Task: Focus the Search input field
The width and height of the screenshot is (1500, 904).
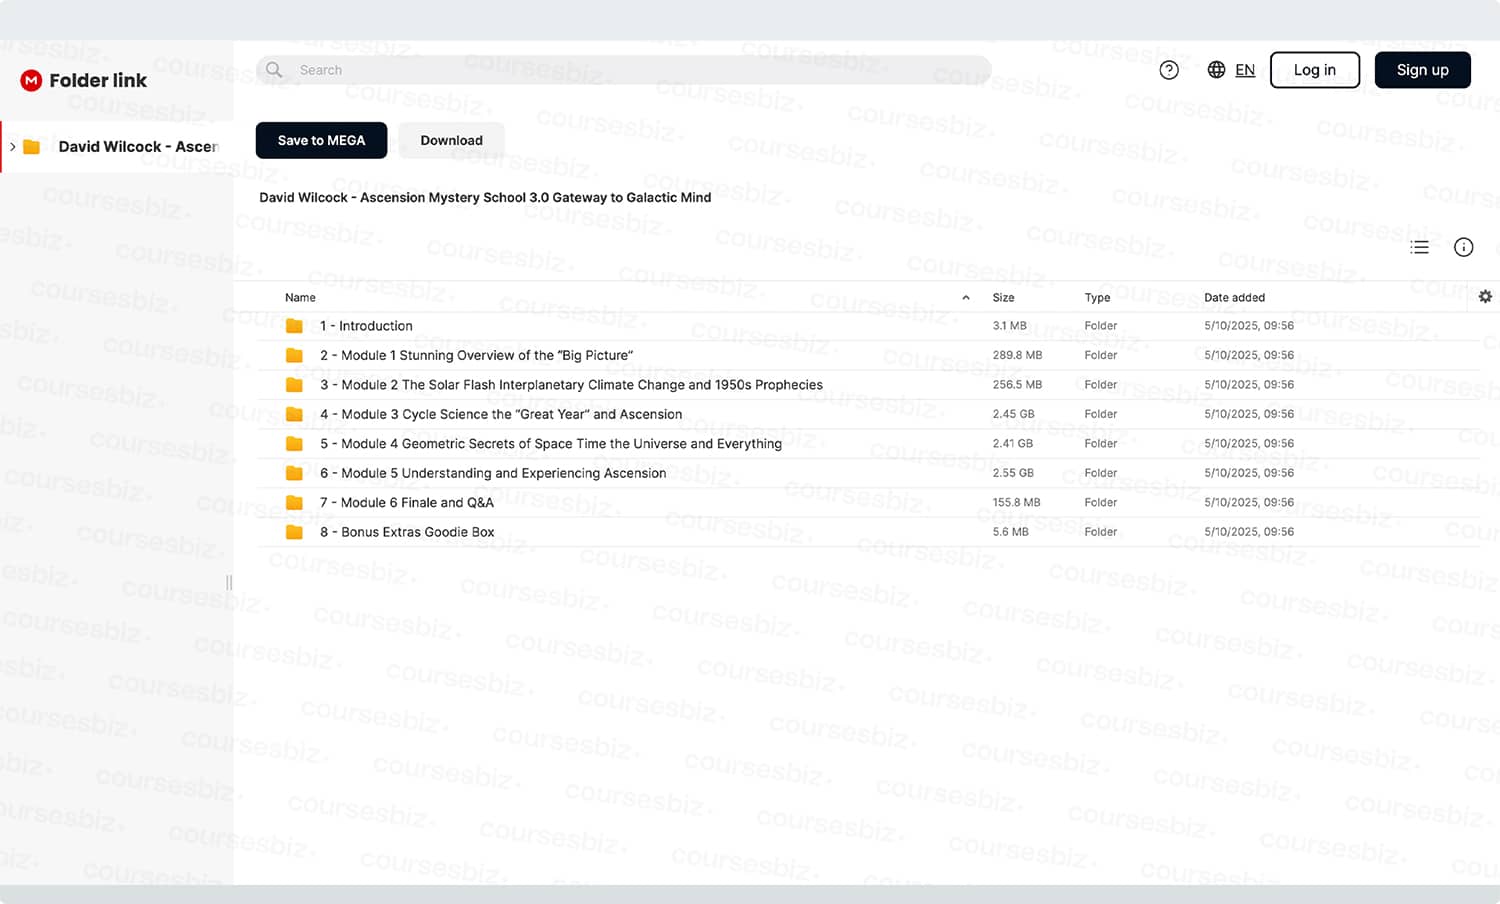Action: tap(624, 70)
